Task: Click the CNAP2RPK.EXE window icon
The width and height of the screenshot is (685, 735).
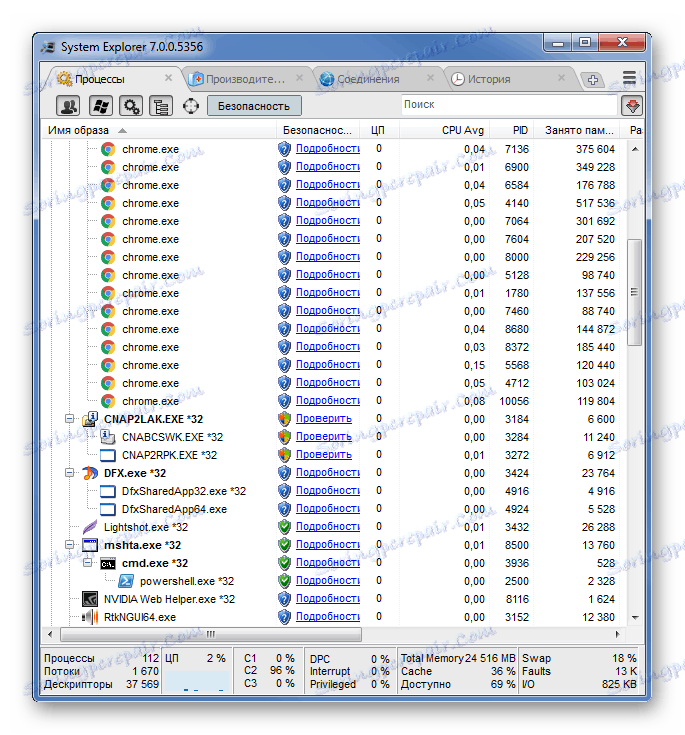Action: 108,455
